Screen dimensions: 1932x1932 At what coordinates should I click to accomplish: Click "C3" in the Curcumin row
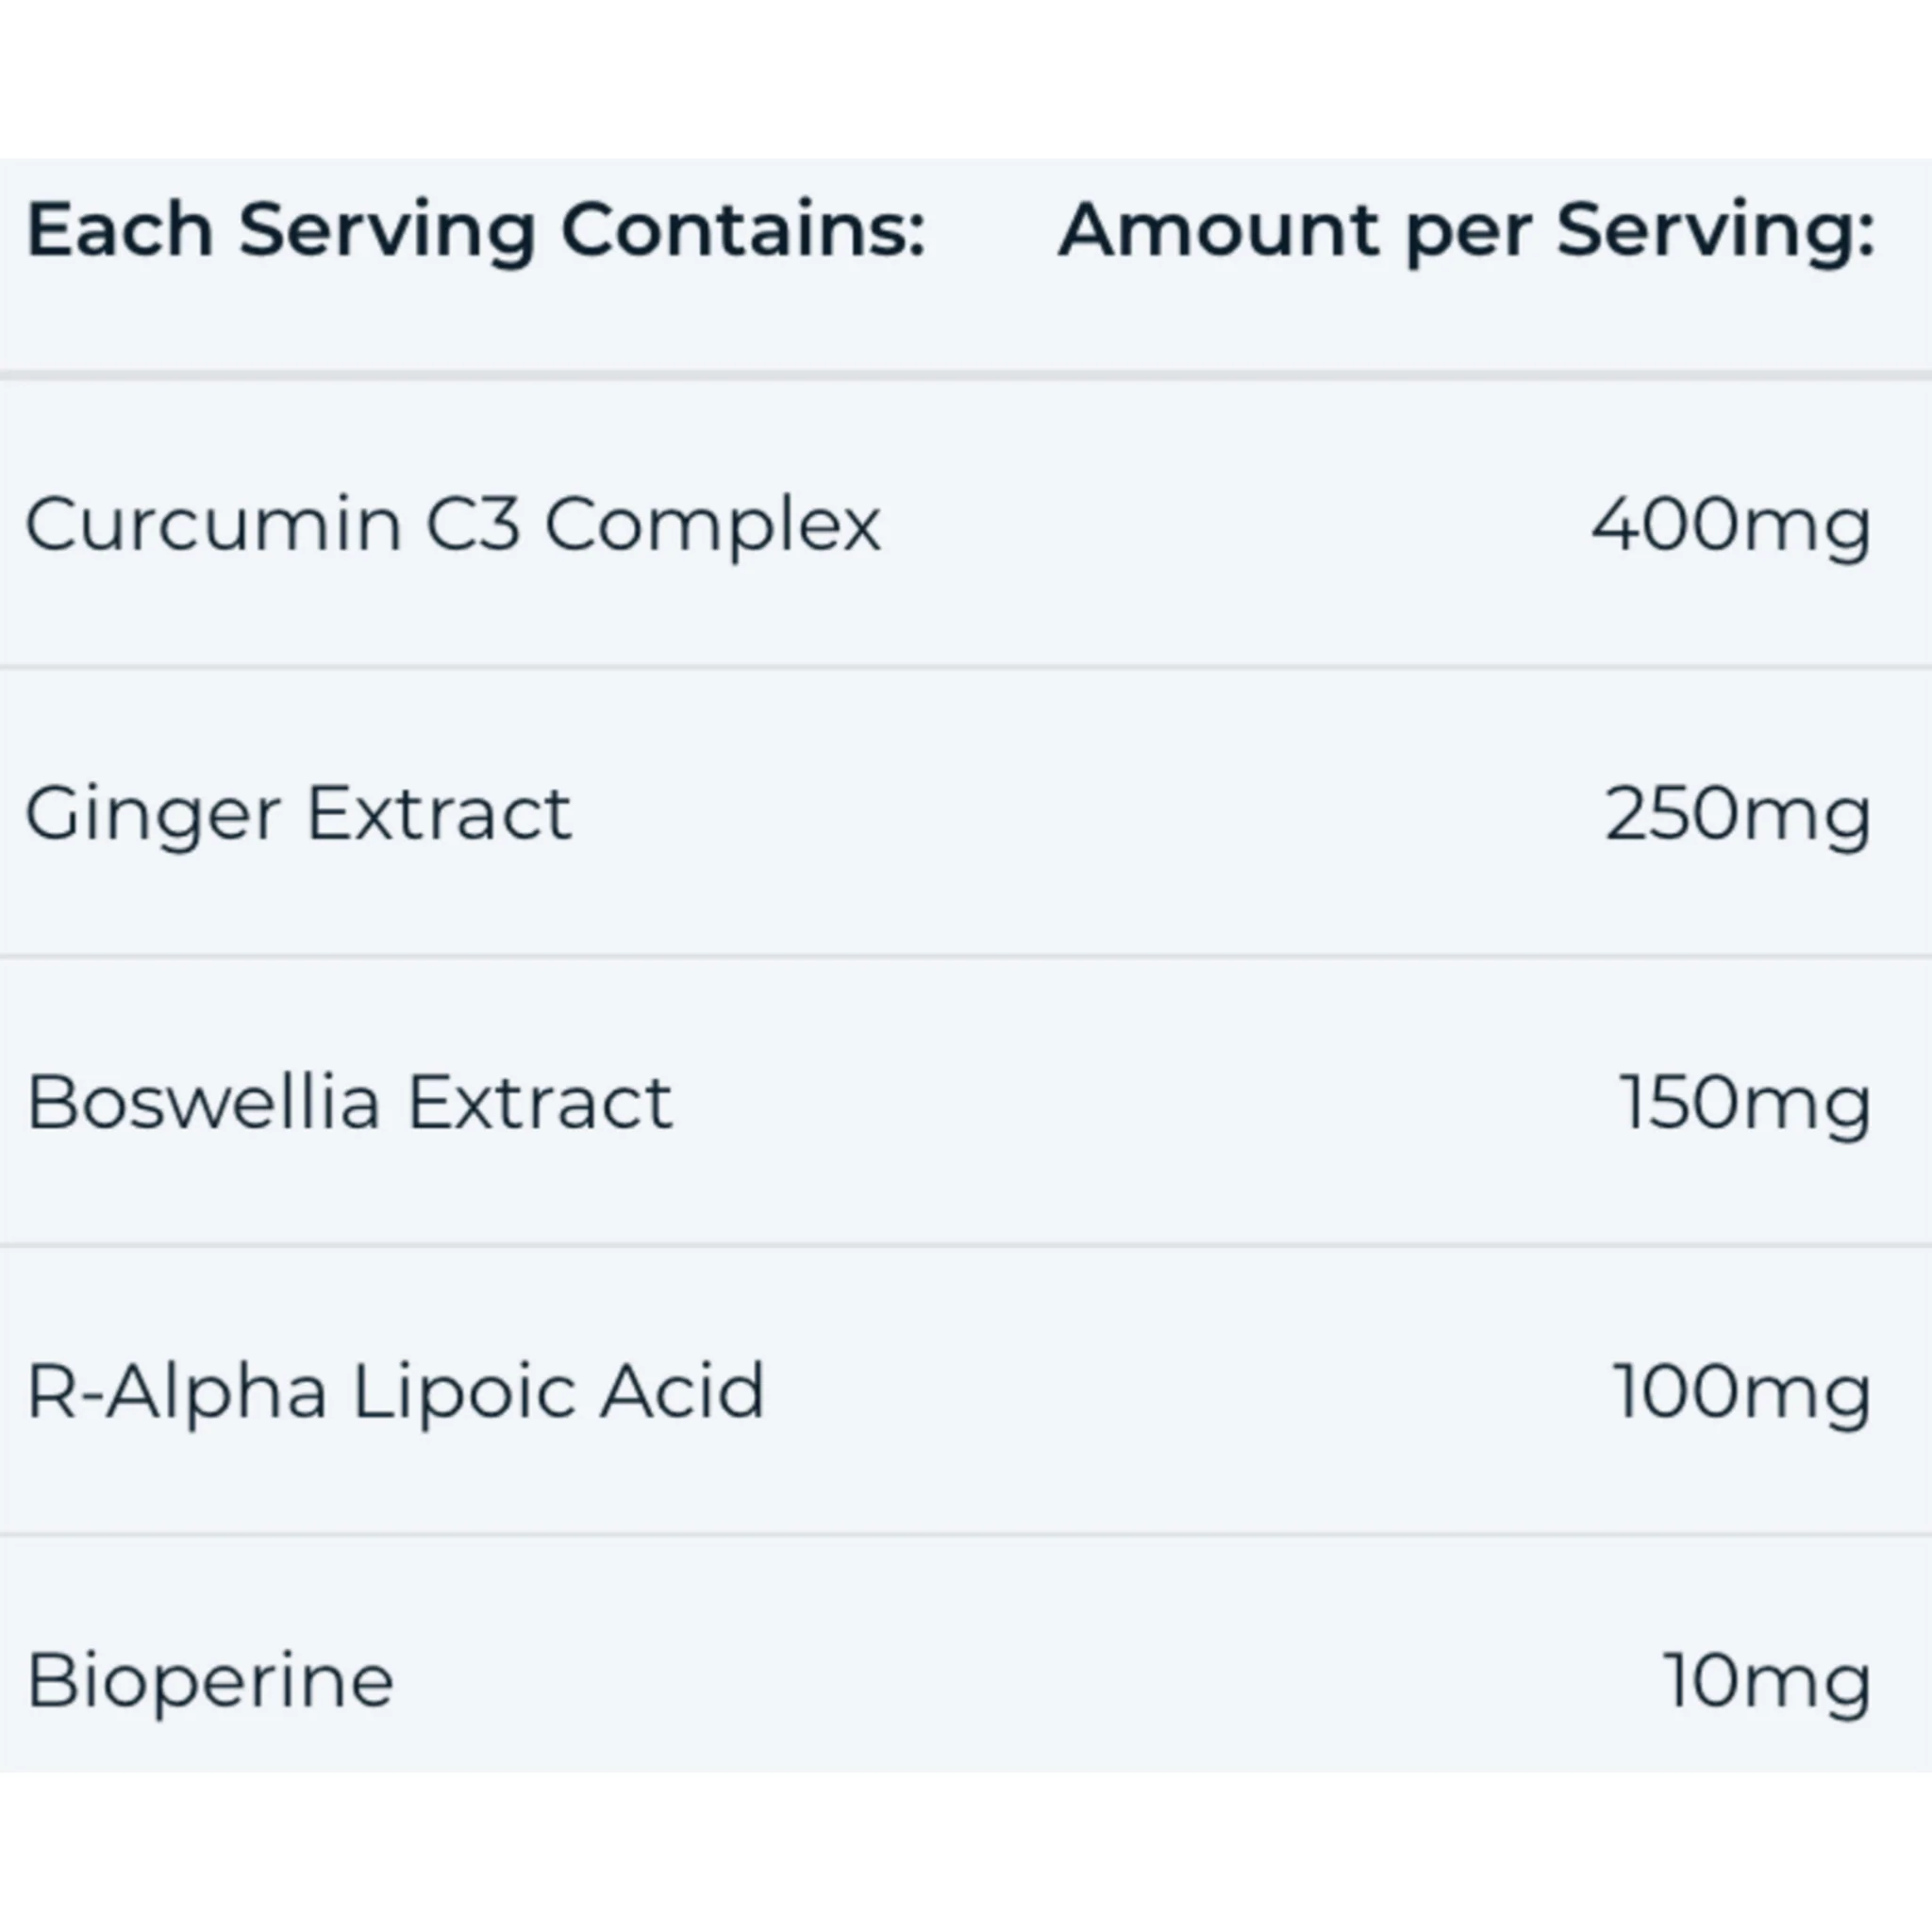click(472, 524)
